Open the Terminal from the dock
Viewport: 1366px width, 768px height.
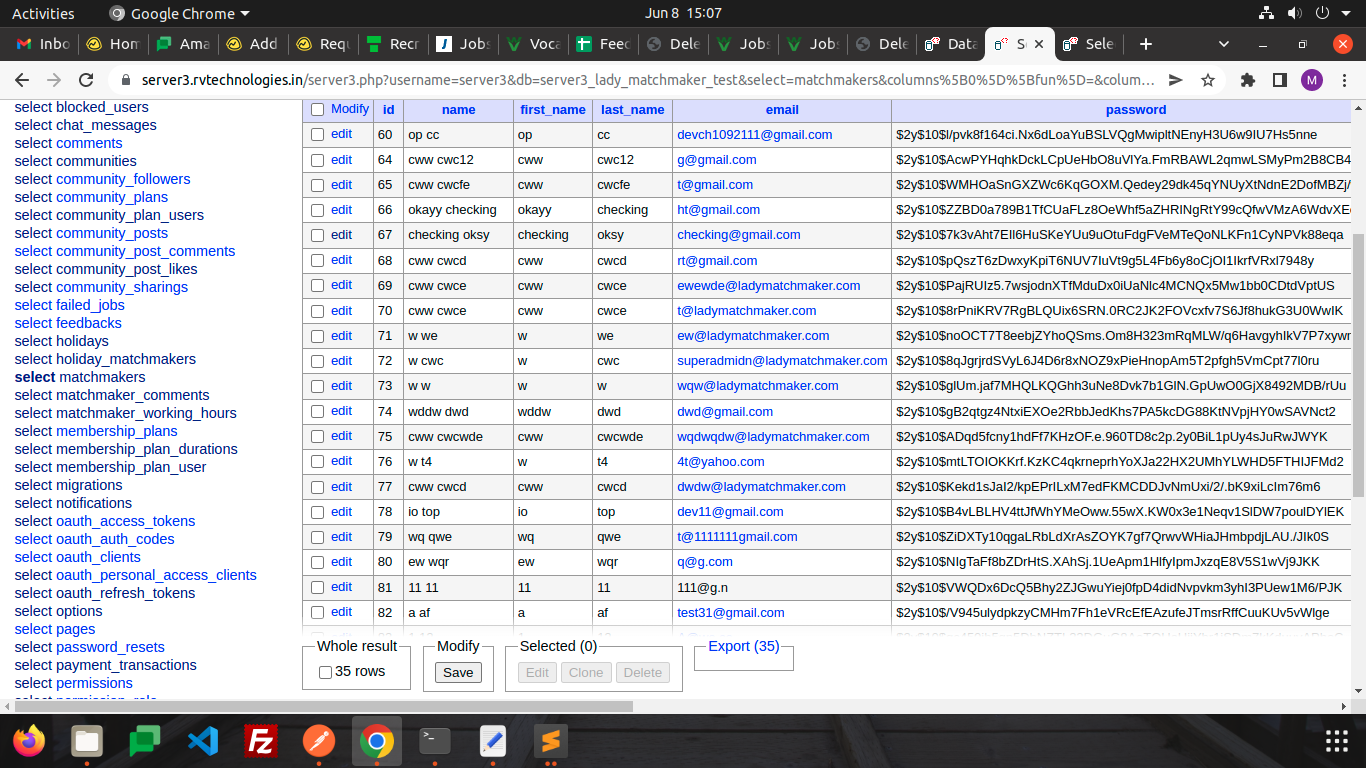pyautogui.click(x=434, y=741)
